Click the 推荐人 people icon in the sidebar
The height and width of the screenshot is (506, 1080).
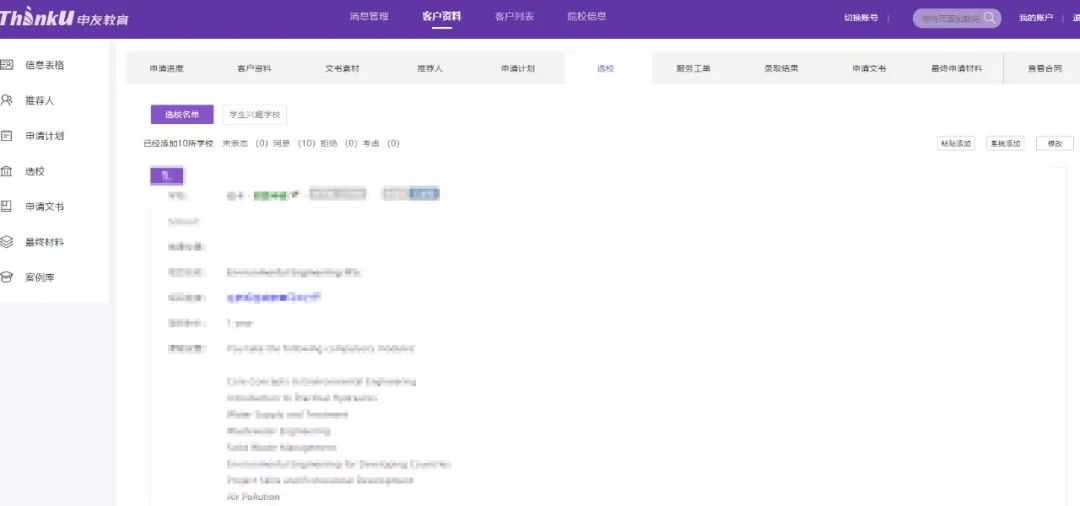click(x=7, y=100)
